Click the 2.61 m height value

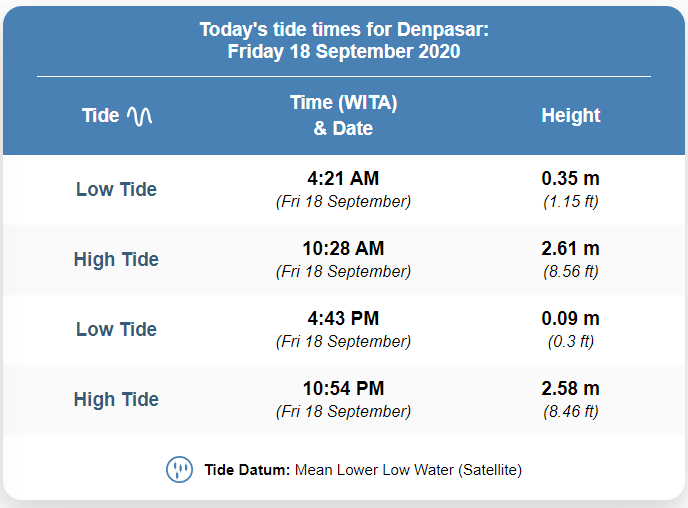tap(570, 248)
